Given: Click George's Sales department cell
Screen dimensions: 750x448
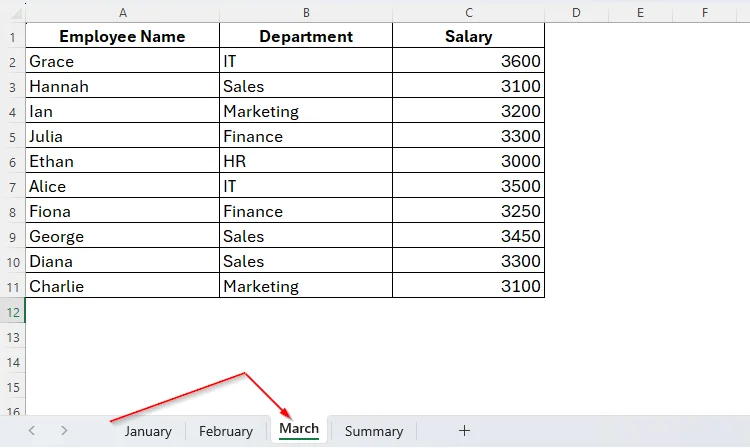Looking at the screenshot, I should [x=306, y=236].
